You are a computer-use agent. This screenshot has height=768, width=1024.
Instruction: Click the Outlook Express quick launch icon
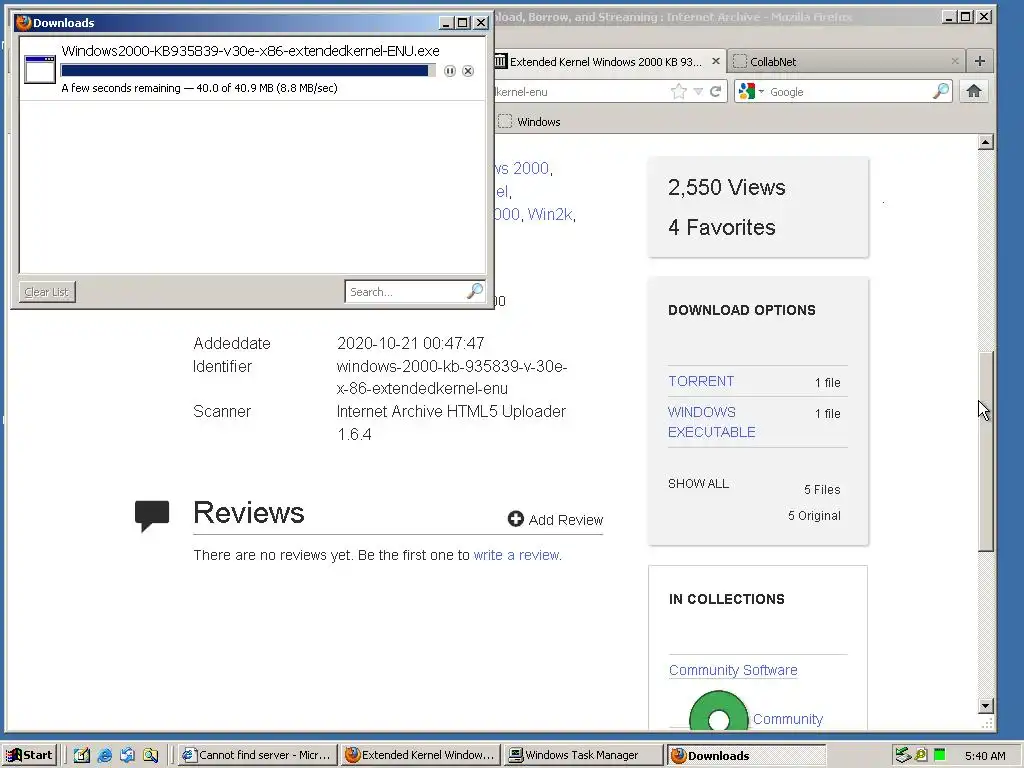point(127,755)
